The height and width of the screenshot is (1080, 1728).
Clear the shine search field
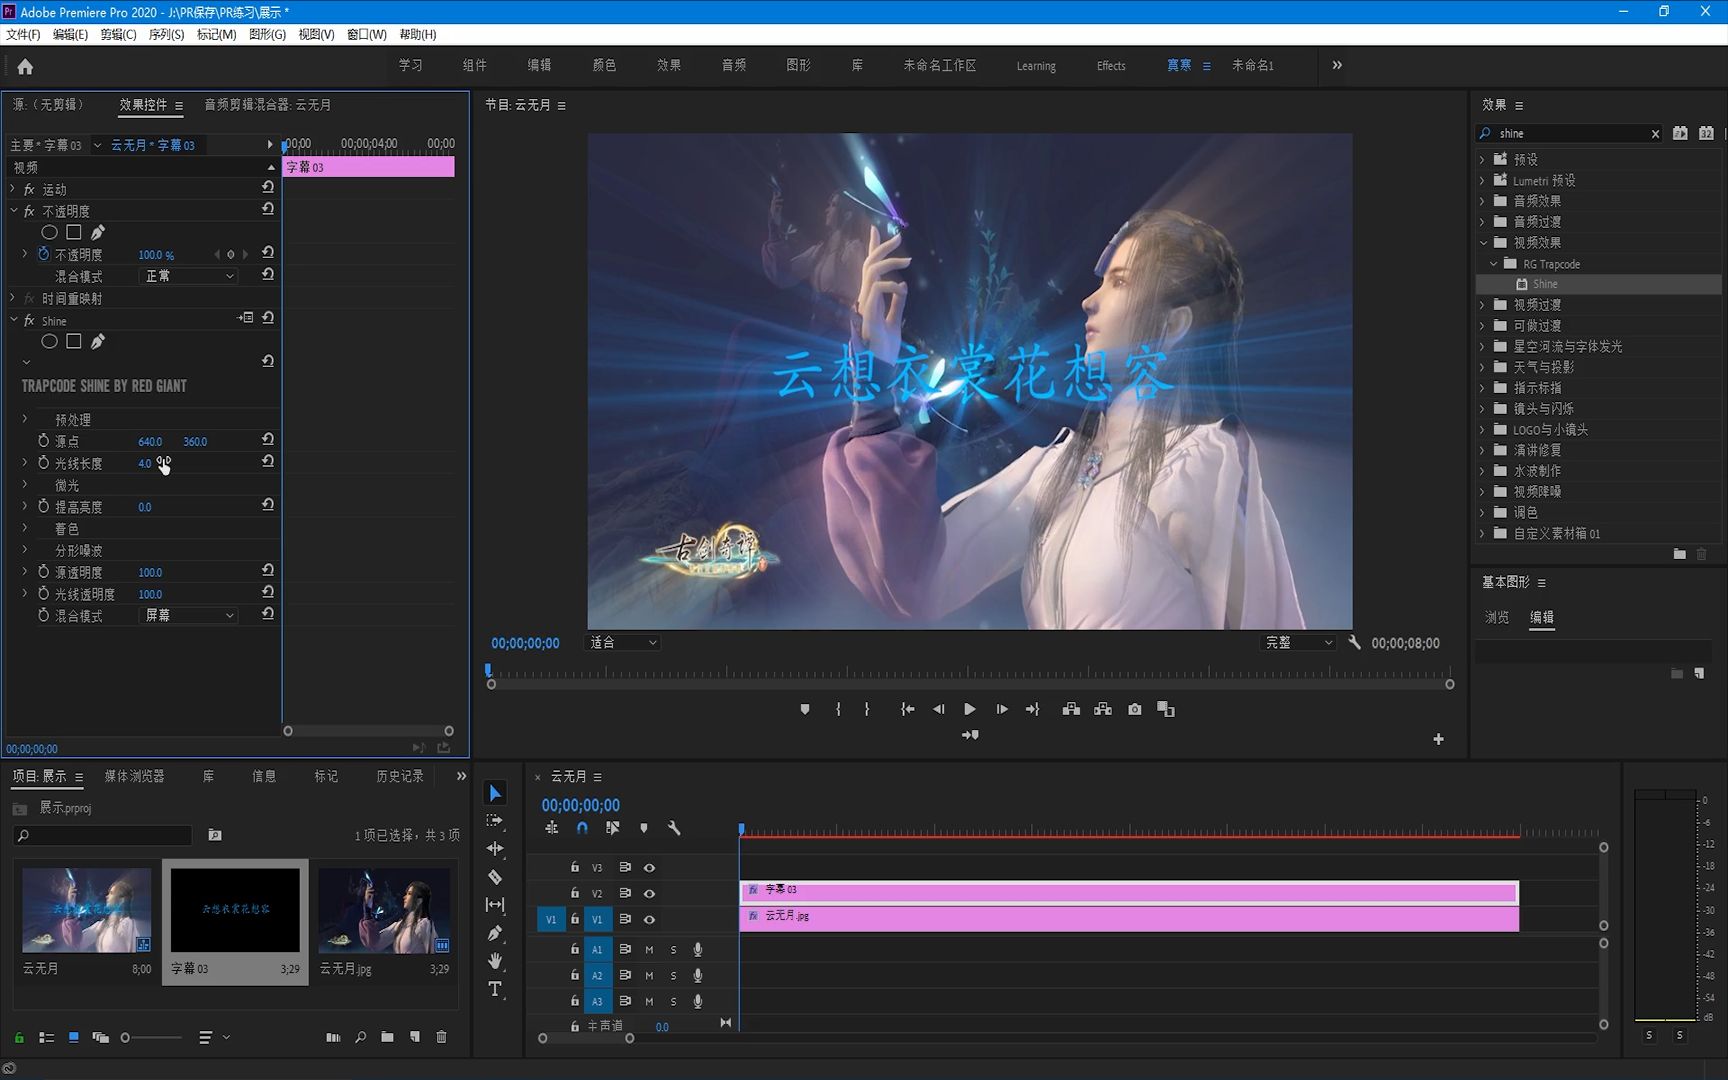coord(1655,134)
